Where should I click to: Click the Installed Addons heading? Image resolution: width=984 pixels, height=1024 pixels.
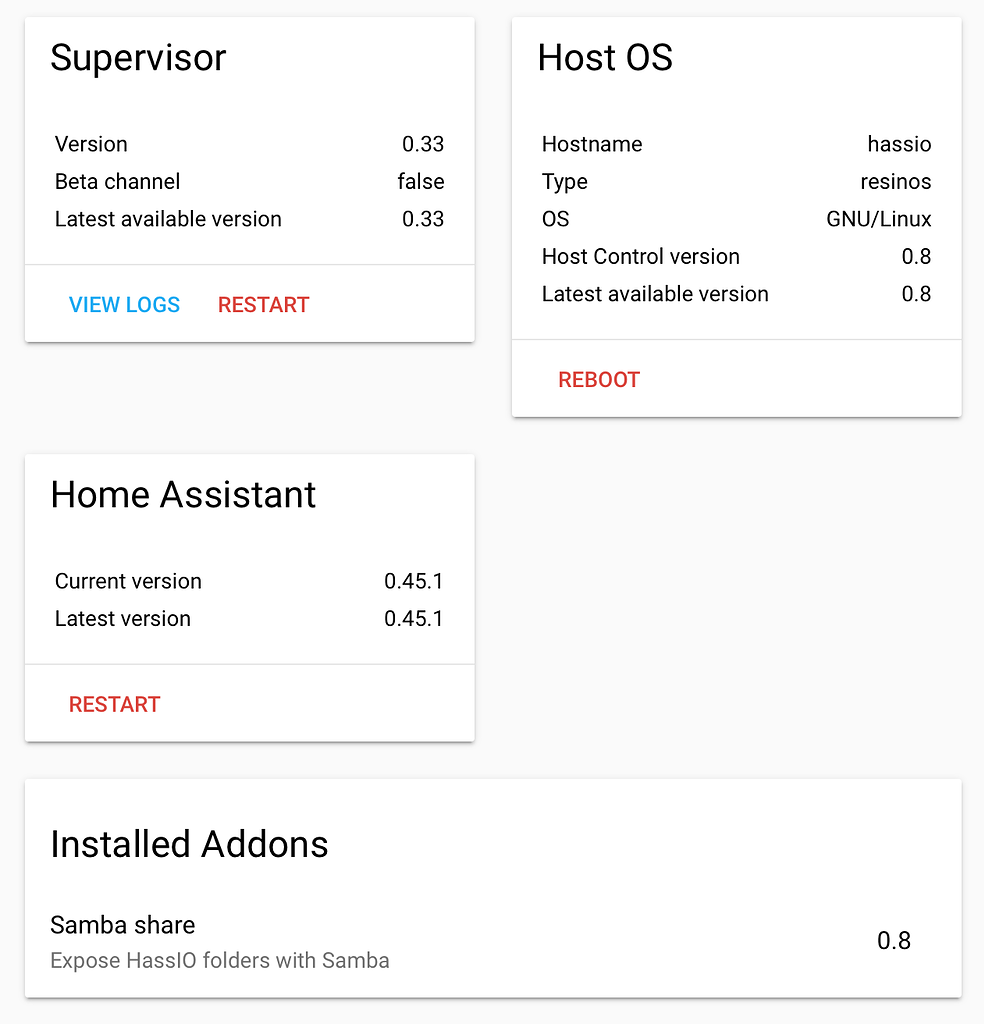pyautogui.click(x=189, y=844)
